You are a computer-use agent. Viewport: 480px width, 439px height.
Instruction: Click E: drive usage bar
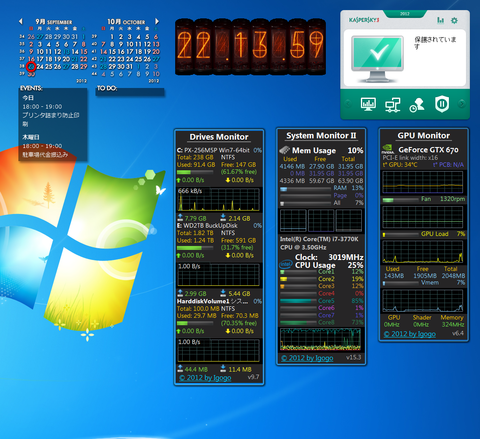point(195,248)
